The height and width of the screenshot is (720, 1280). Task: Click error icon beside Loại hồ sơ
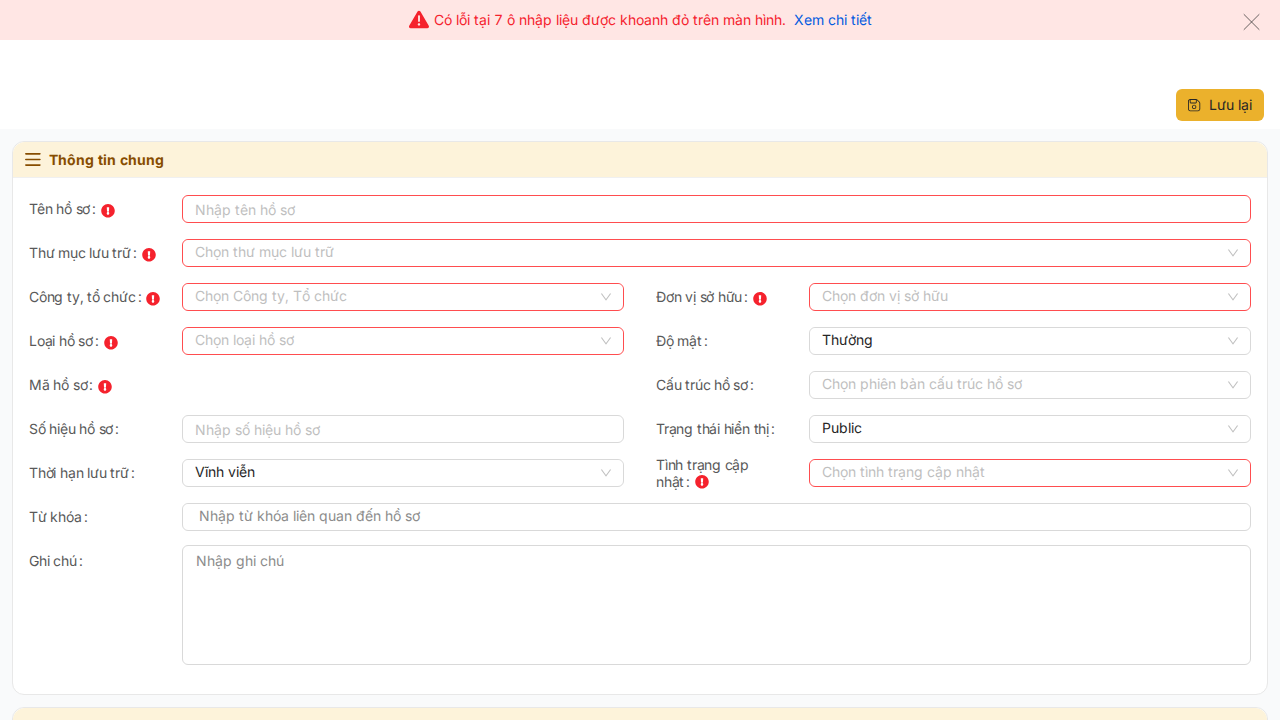[111, 343]
